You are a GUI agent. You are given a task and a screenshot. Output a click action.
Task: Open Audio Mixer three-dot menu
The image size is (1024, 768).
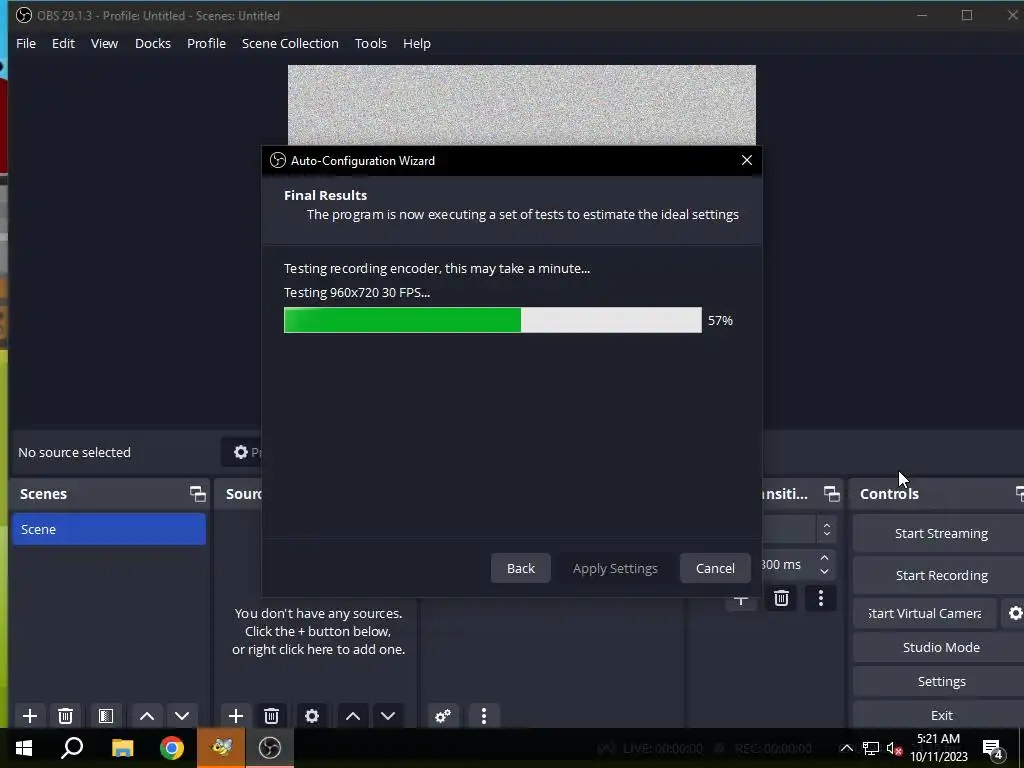point(484,716)
